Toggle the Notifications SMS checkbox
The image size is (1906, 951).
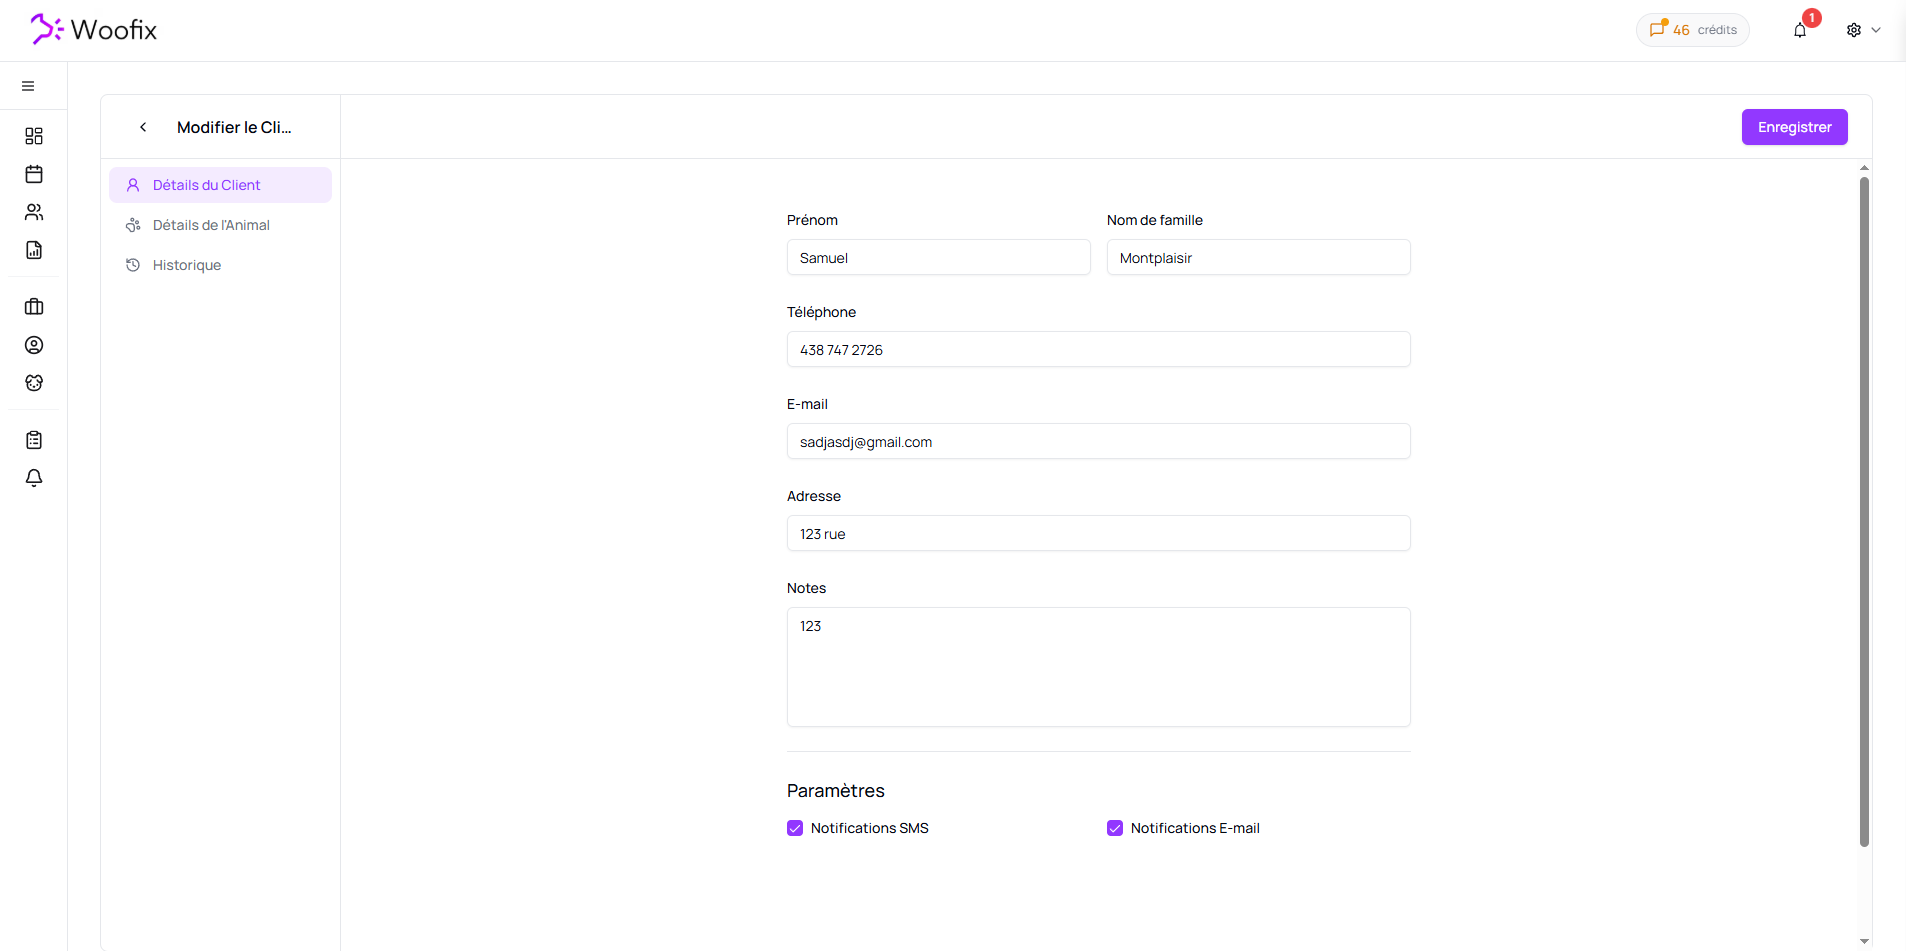pyautogui.click(x=795, y=828)
